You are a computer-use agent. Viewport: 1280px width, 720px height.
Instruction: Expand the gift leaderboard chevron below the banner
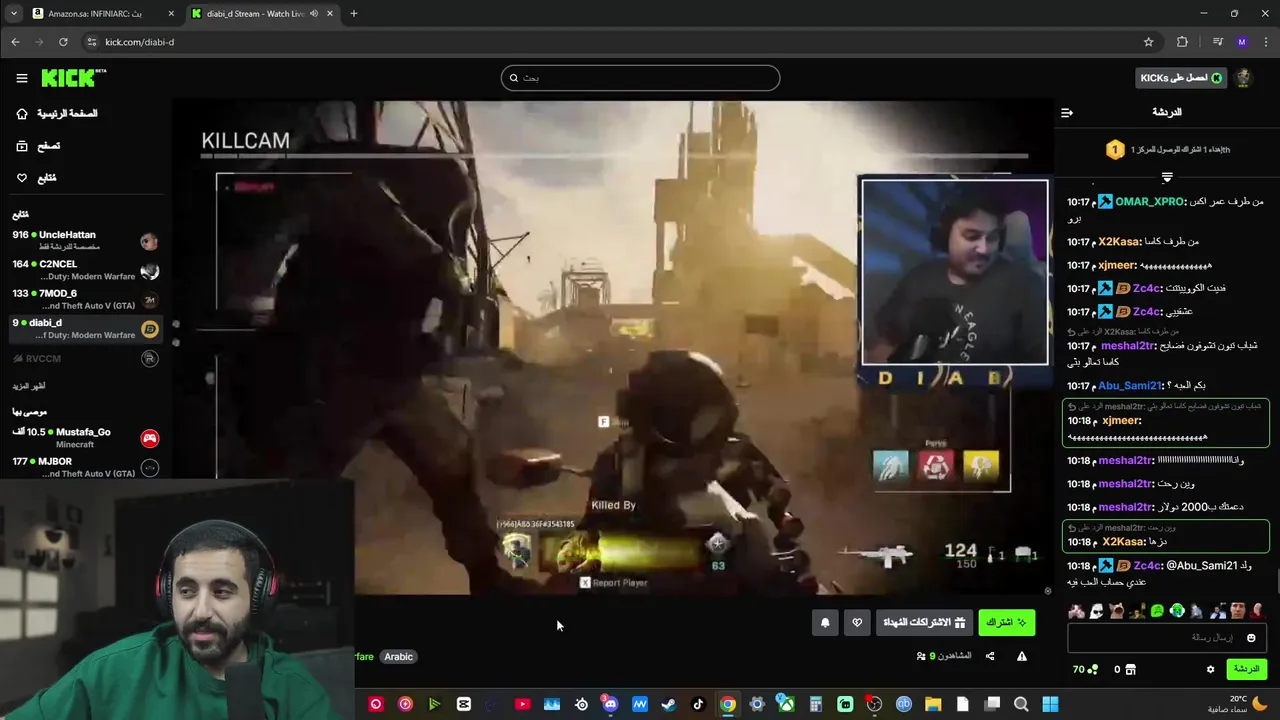pyautogui.click(x=1167, y=177)
